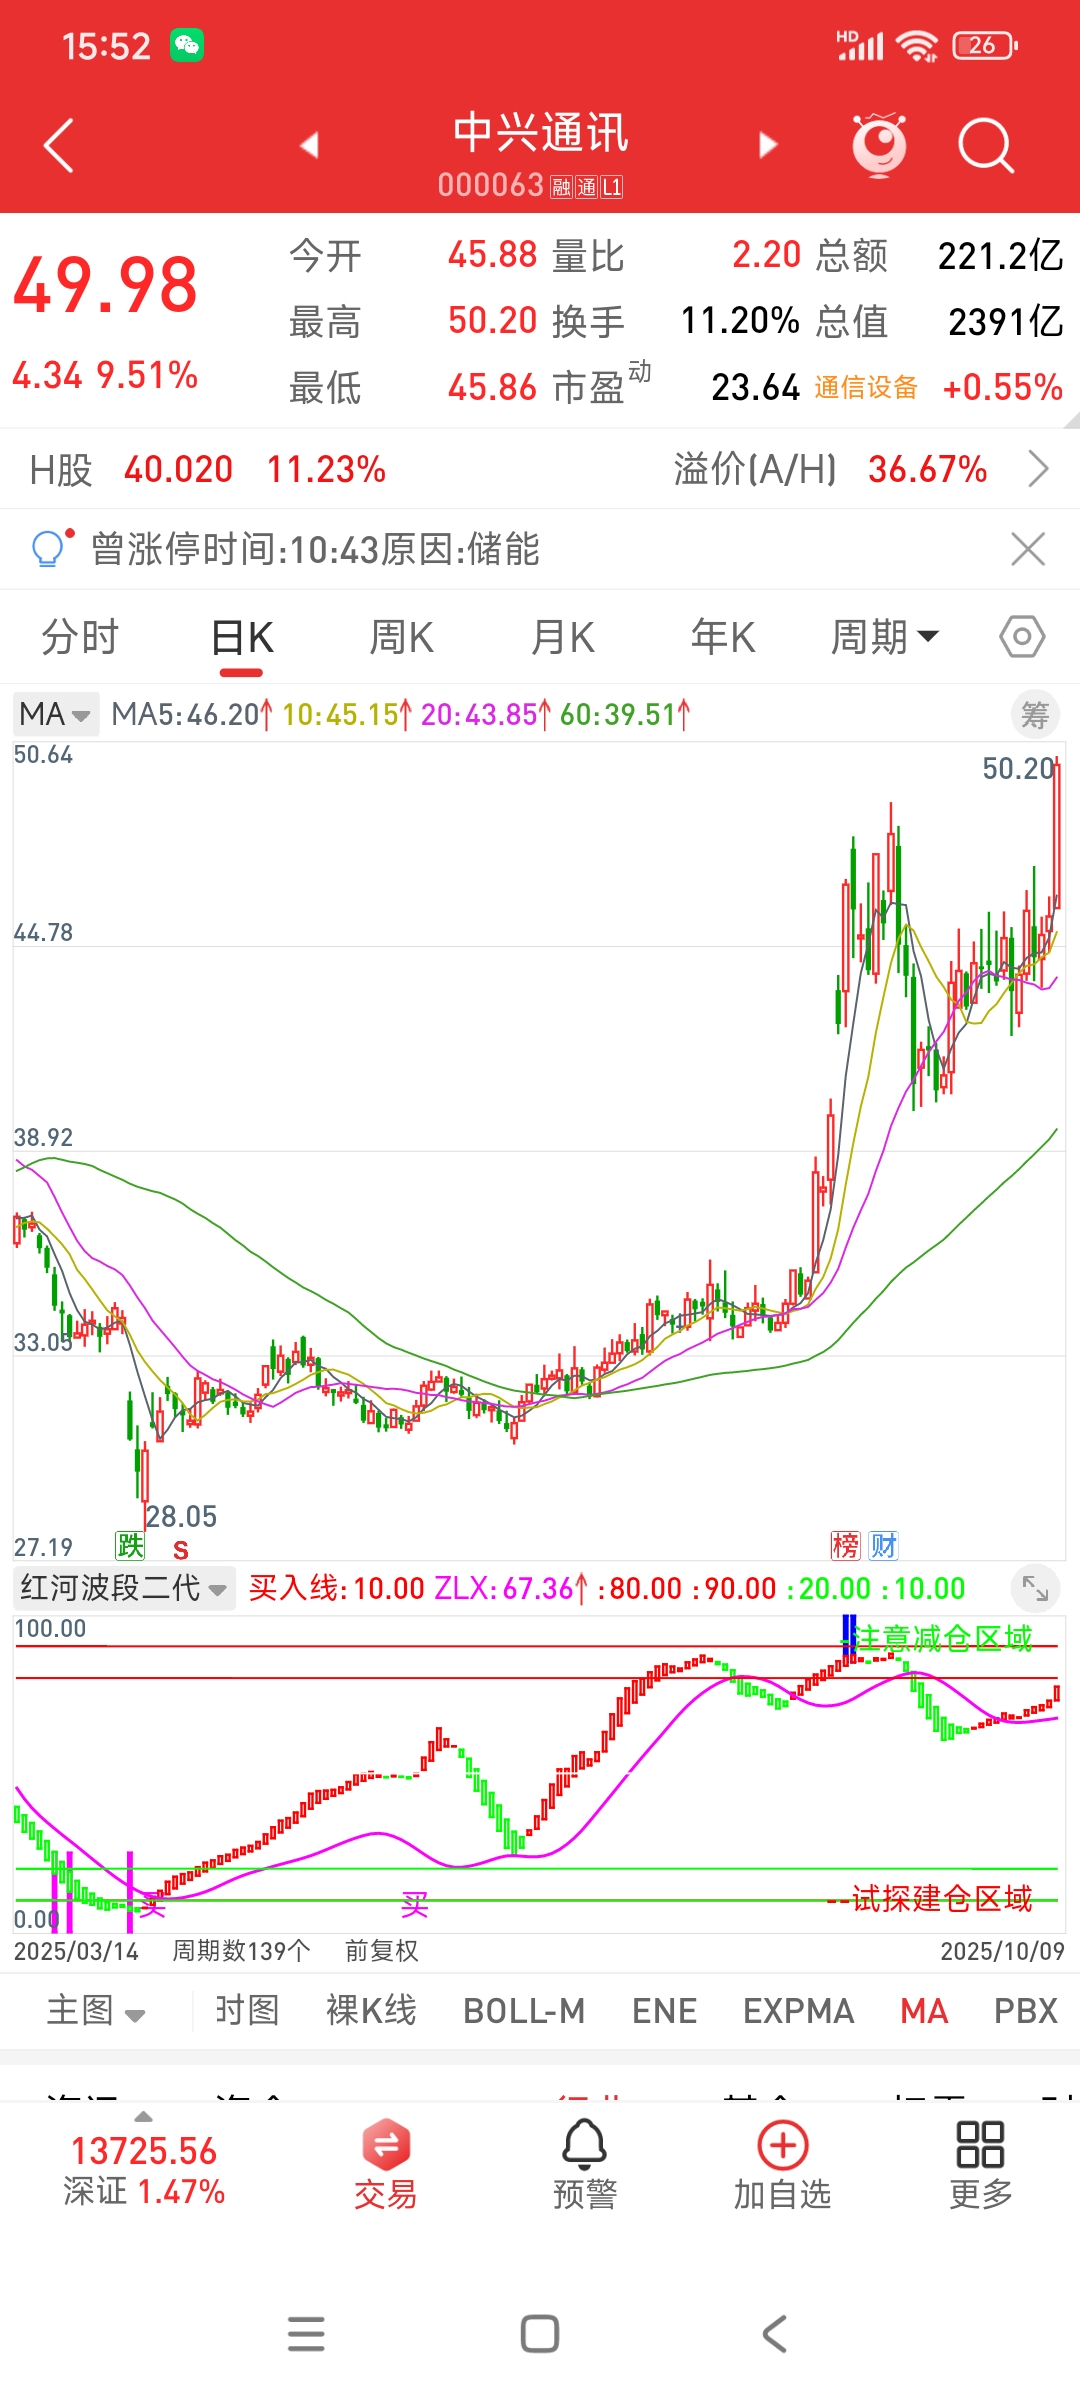Viewport: 1080px width, 2400px height.
Task: Tap the 融 margin tag under stock code
Action: 560,187
